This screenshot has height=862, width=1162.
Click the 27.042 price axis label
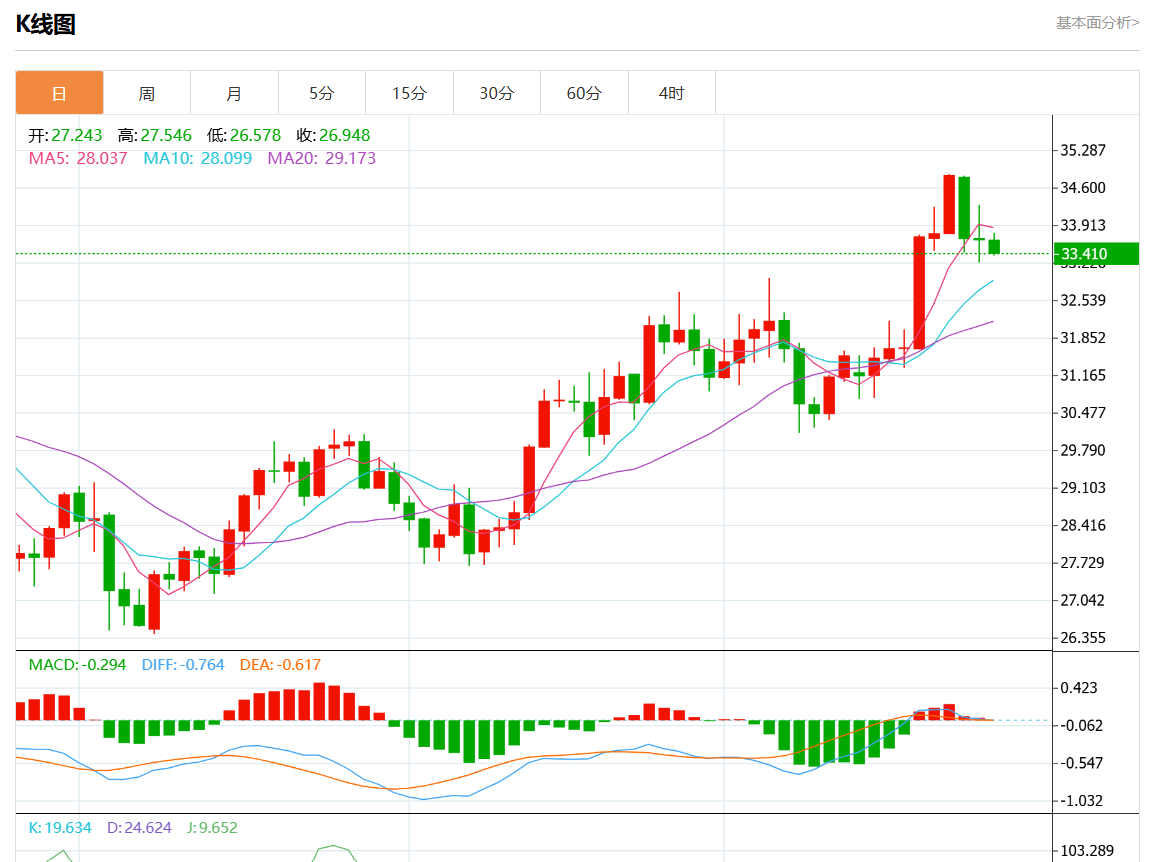(x=1083, y=600)
